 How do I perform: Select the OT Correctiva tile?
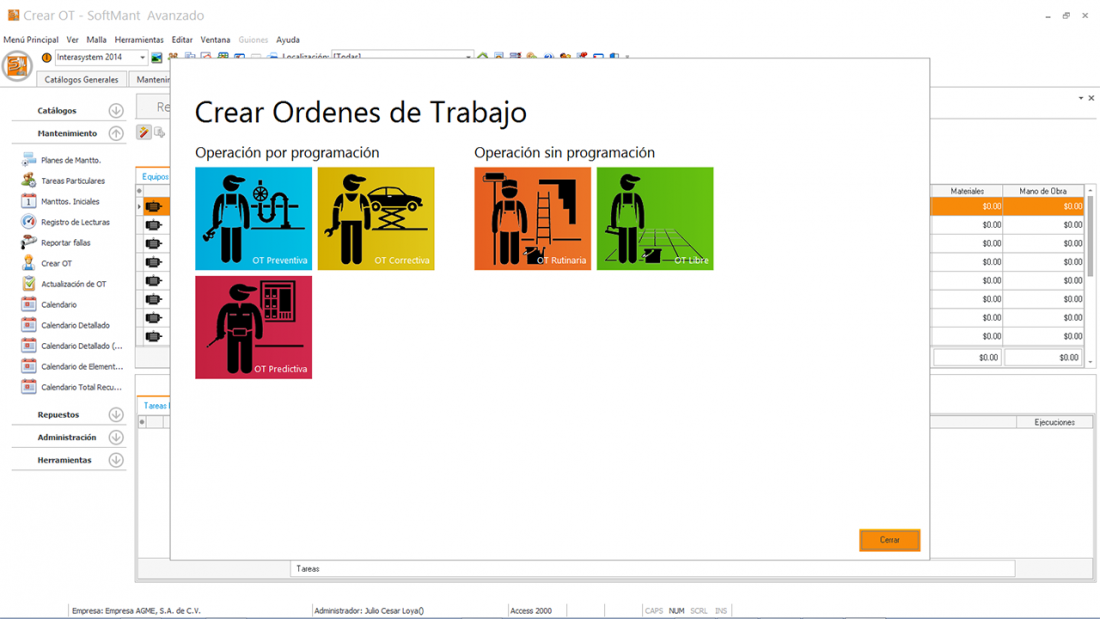click(x=376, y=218)
